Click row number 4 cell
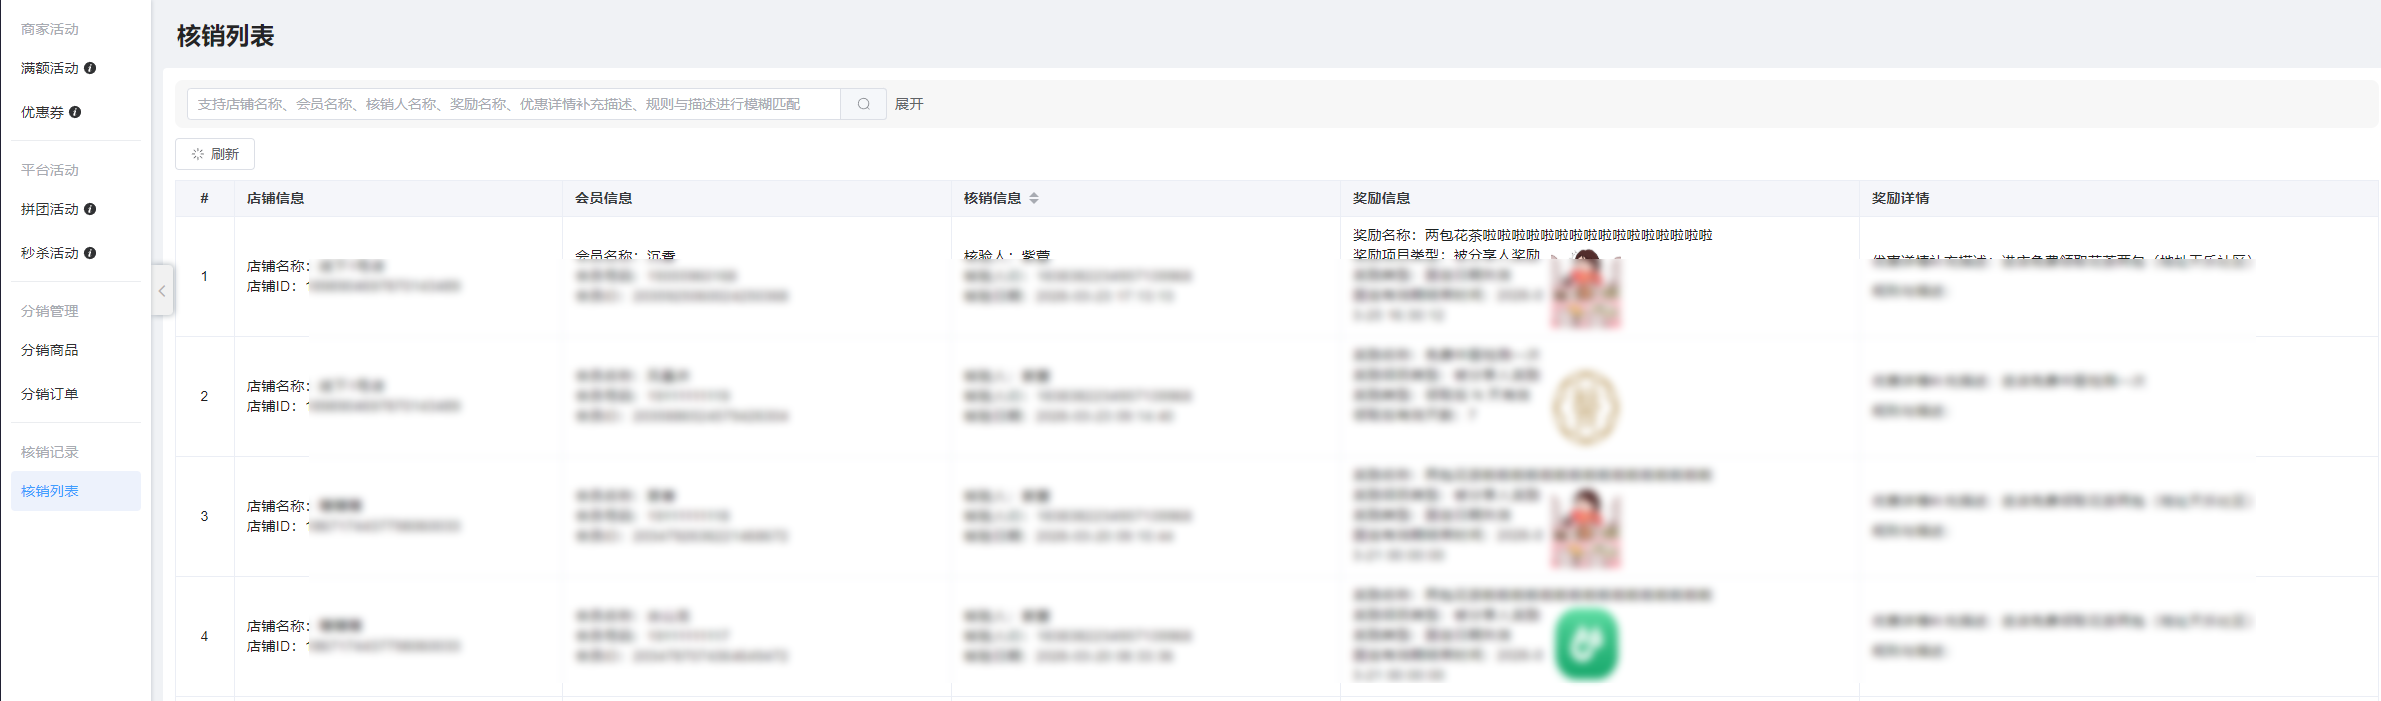 pyautogui.click(x=204, y=636)
